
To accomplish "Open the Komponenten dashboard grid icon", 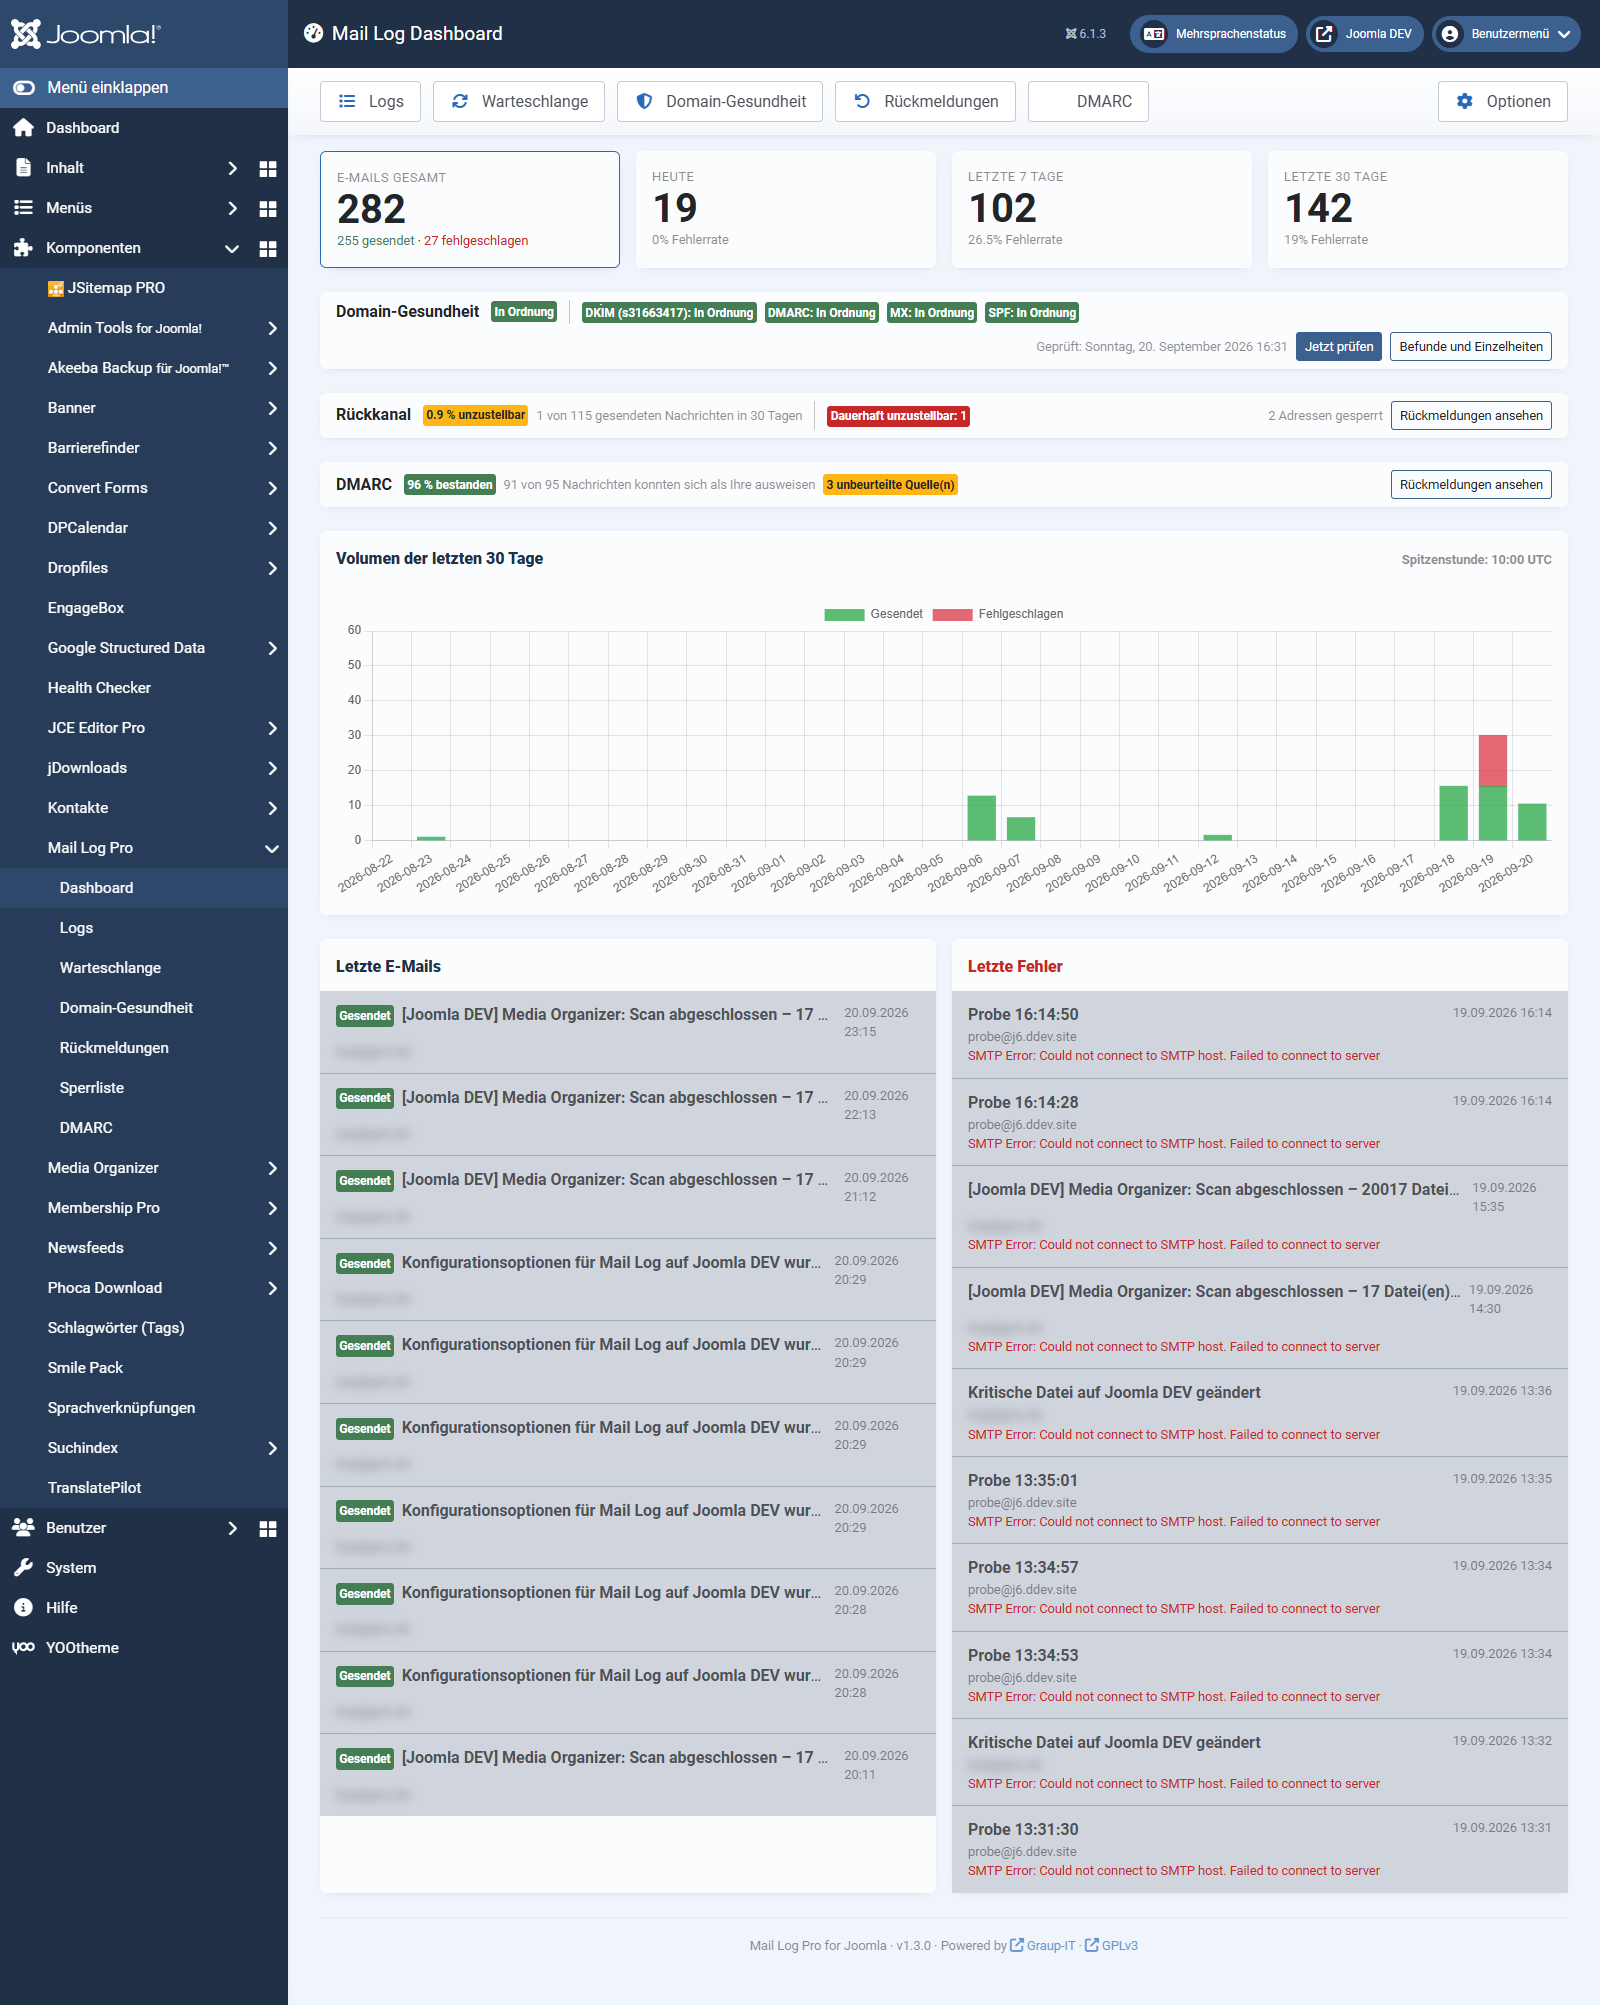I will 268,249.
